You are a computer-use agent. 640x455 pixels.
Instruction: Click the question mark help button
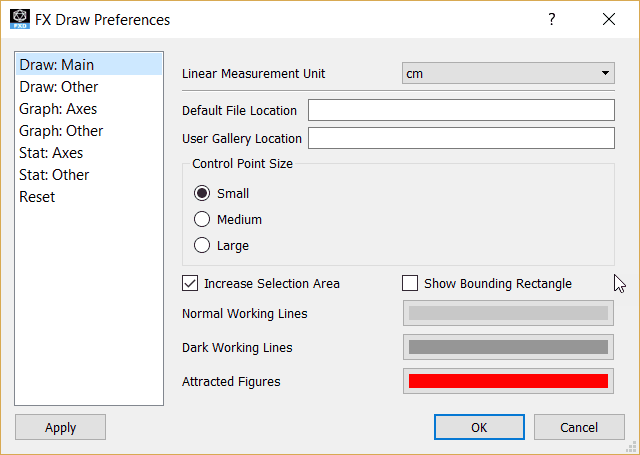(552, 19)
